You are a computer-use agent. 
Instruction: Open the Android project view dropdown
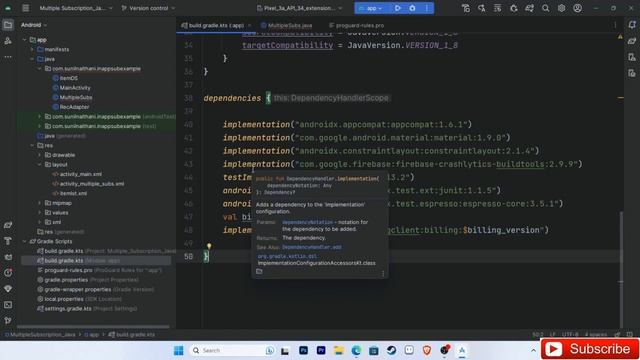point(34,25)
